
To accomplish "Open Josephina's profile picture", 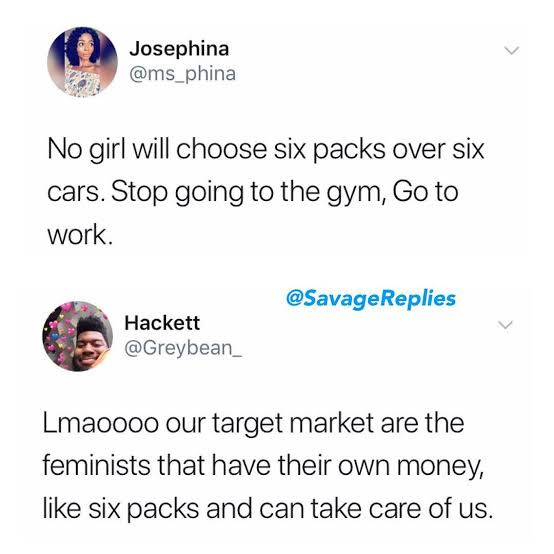I will pyautogui.click(x=82, y=62).
